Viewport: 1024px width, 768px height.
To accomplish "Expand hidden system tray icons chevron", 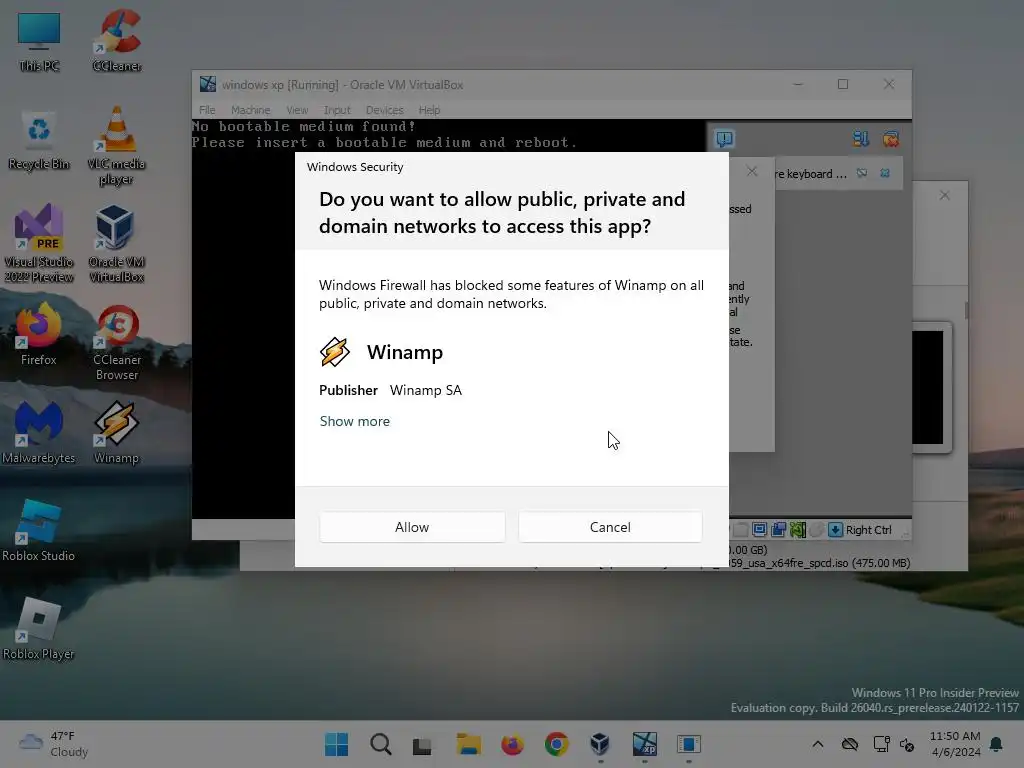I will (x=818, y=744).
